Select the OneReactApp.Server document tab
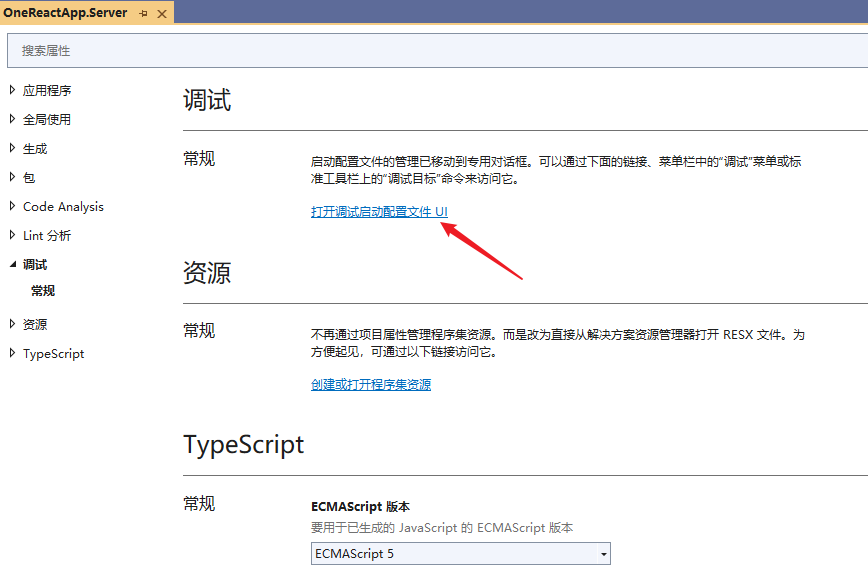The height and width of the screenshot is (585, 868). point(67,13)
